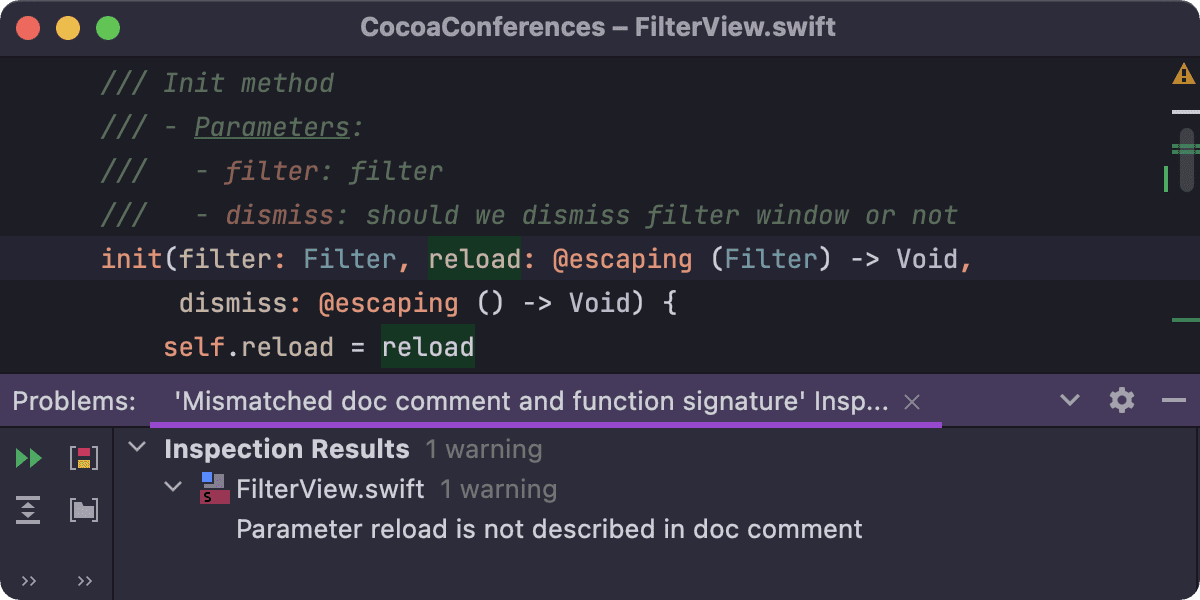Image resolution: width=1200 pixels, height=600 pixels.
Task: Click the editor vertical scrollbar thumb
Action: tap(1187, 159)
